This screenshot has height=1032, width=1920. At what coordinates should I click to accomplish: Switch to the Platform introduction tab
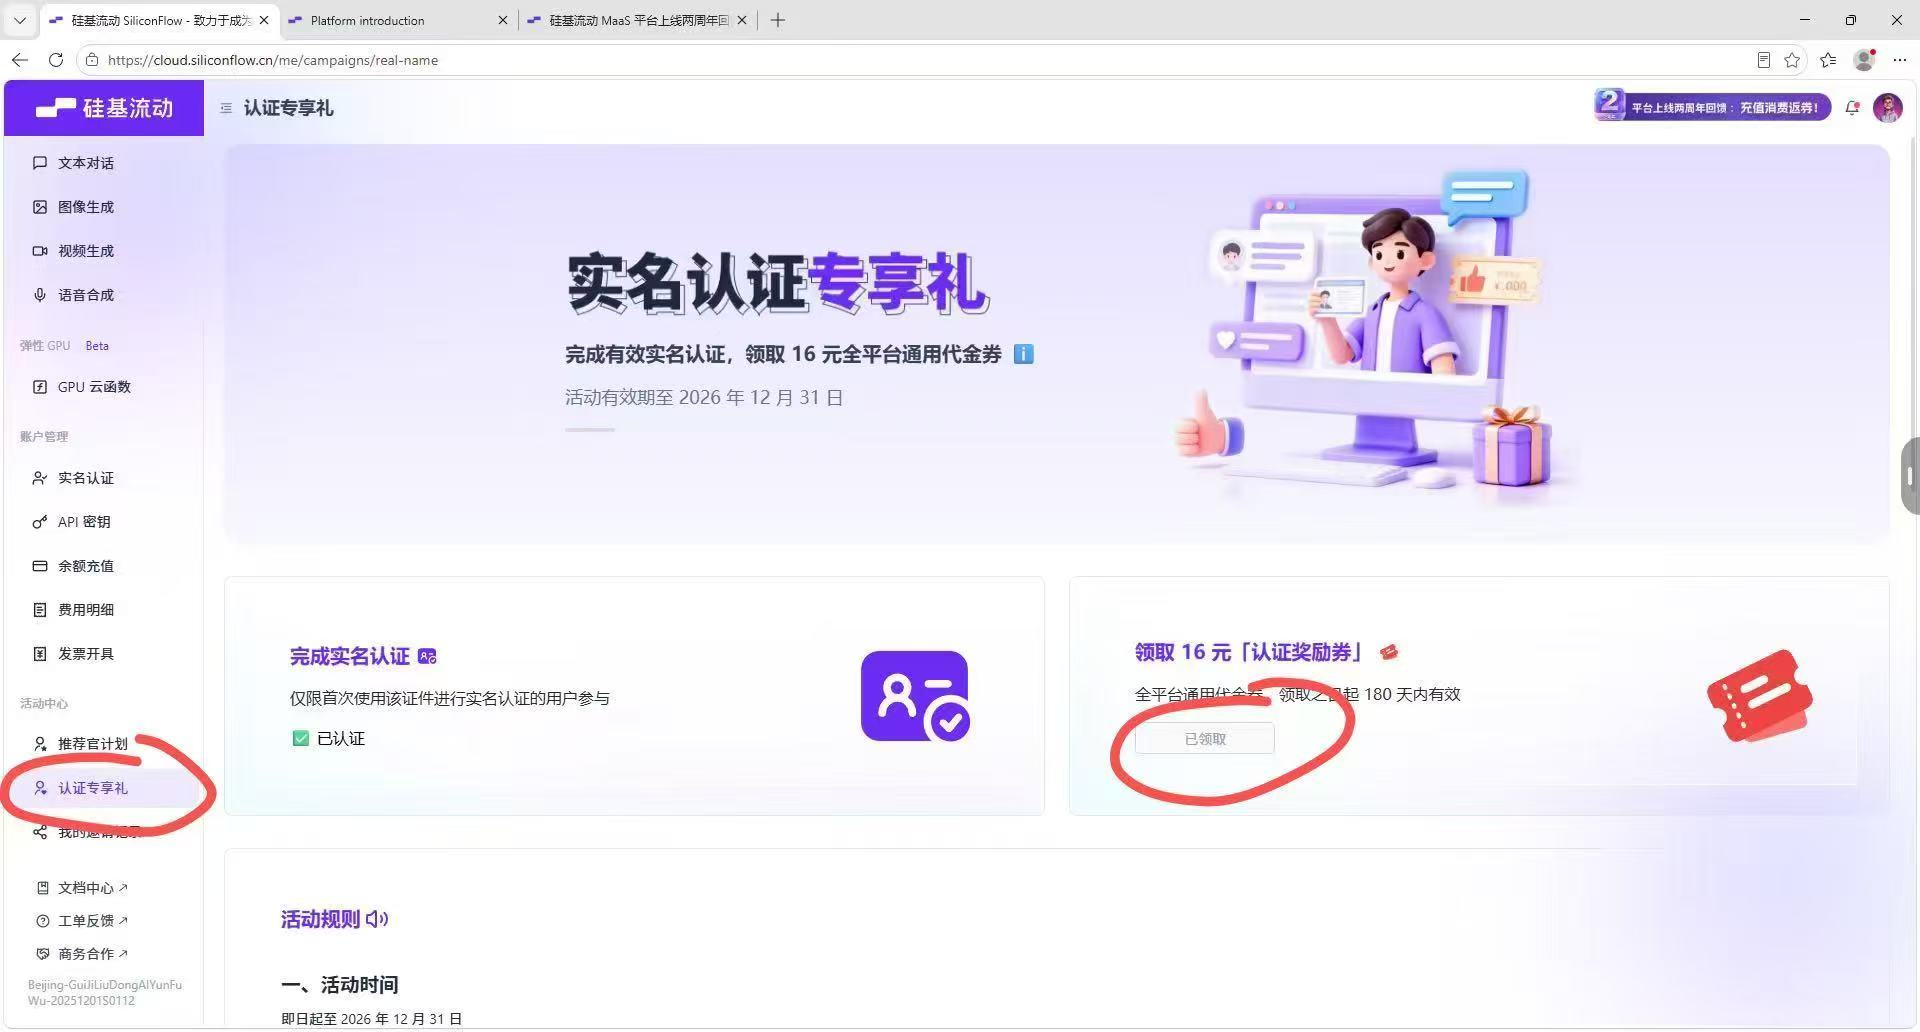click(x=398, y=20)
